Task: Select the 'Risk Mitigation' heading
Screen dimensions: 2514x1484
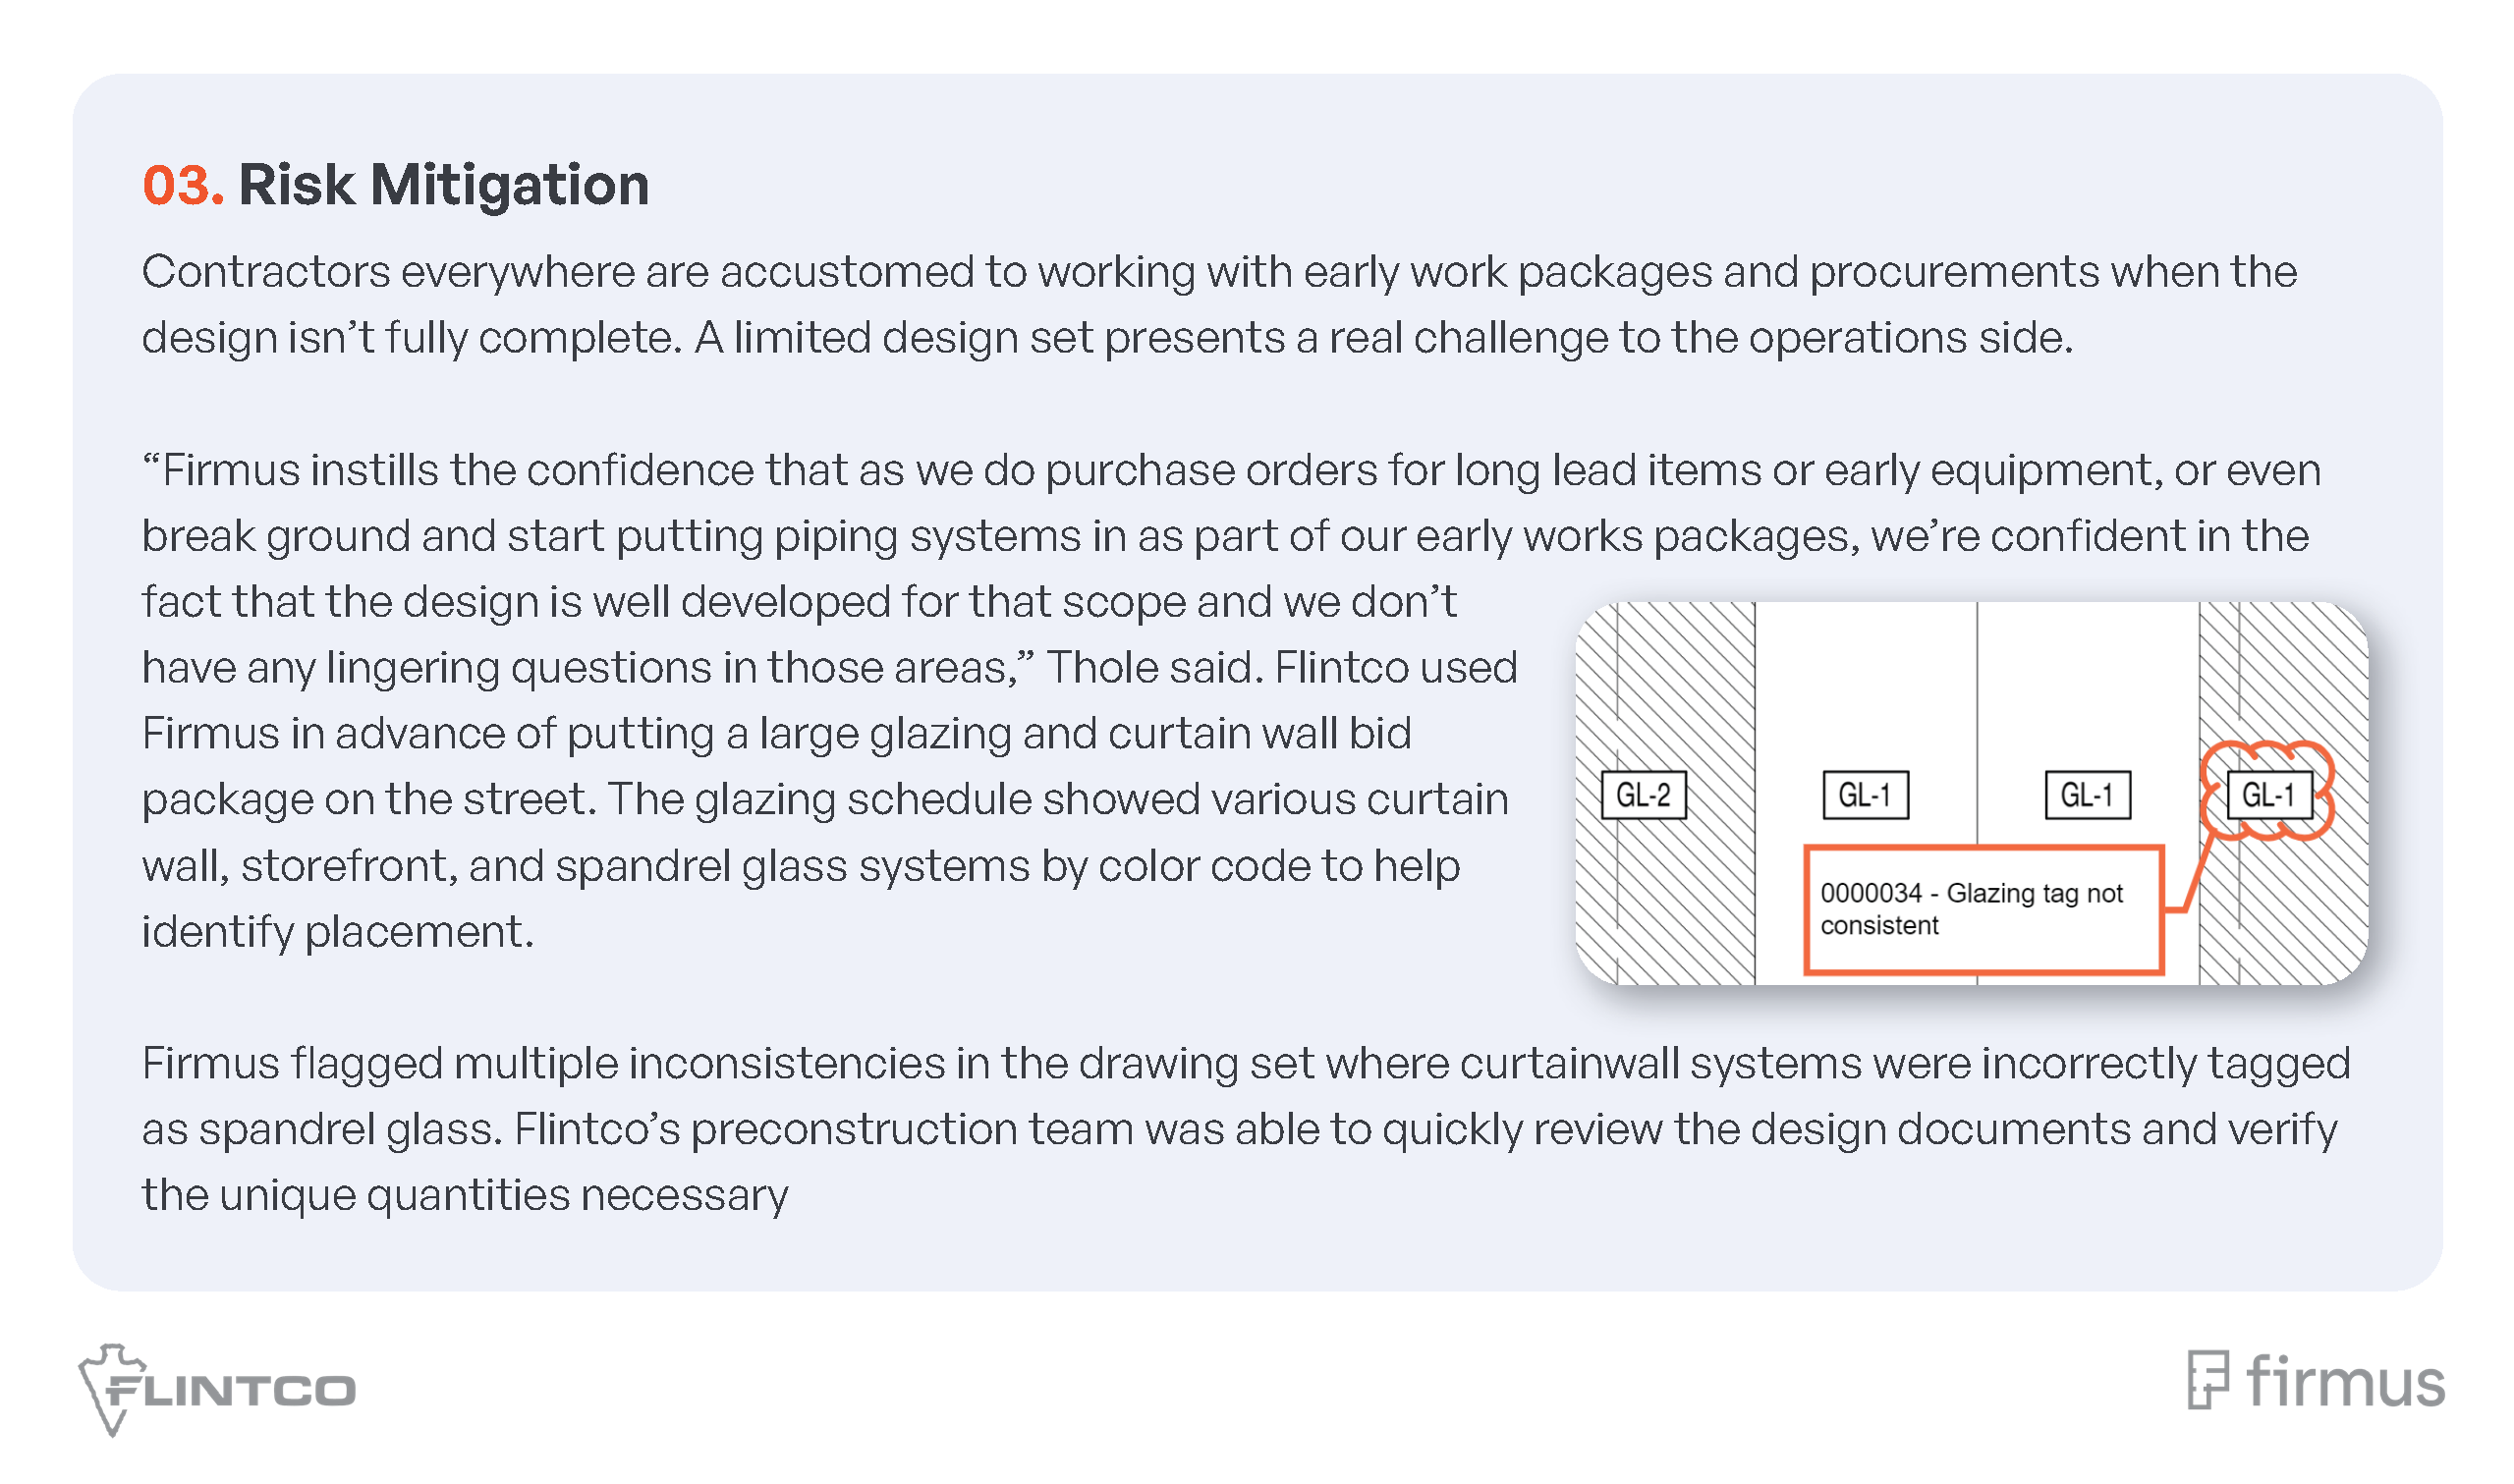Action: (443, 185)
